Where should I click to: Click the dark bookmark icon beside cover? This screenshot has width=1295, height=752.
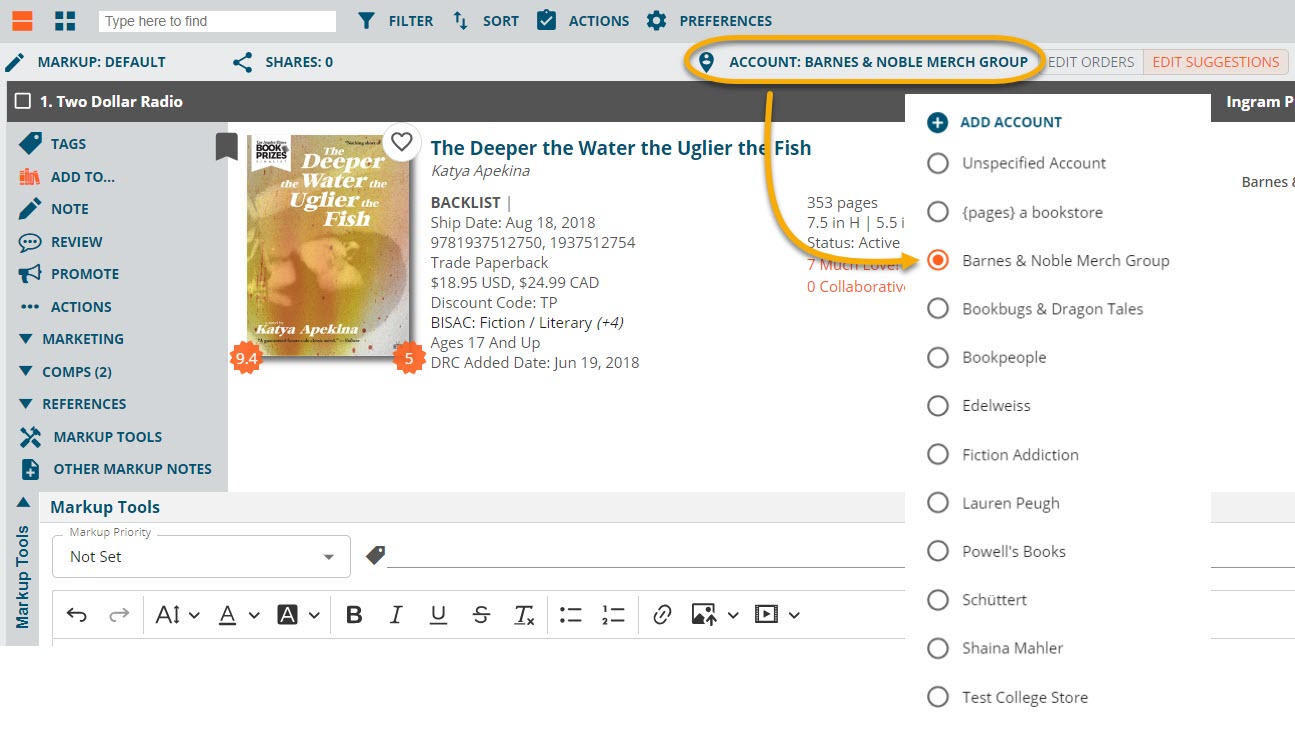pos(227,147)
